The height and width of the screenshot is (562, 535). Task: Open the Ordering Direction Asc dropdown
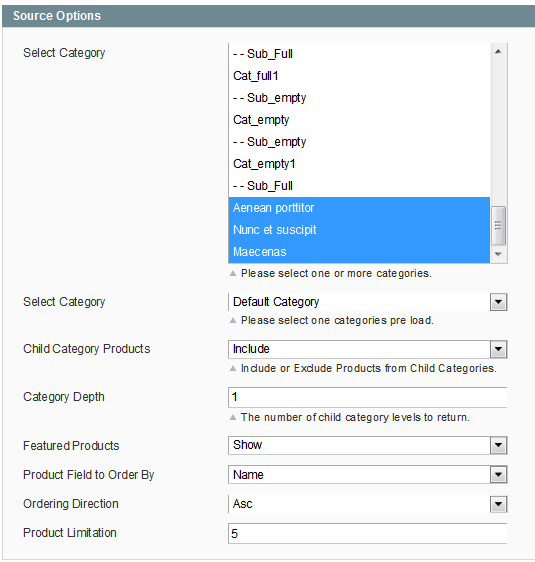coord(498,504)
